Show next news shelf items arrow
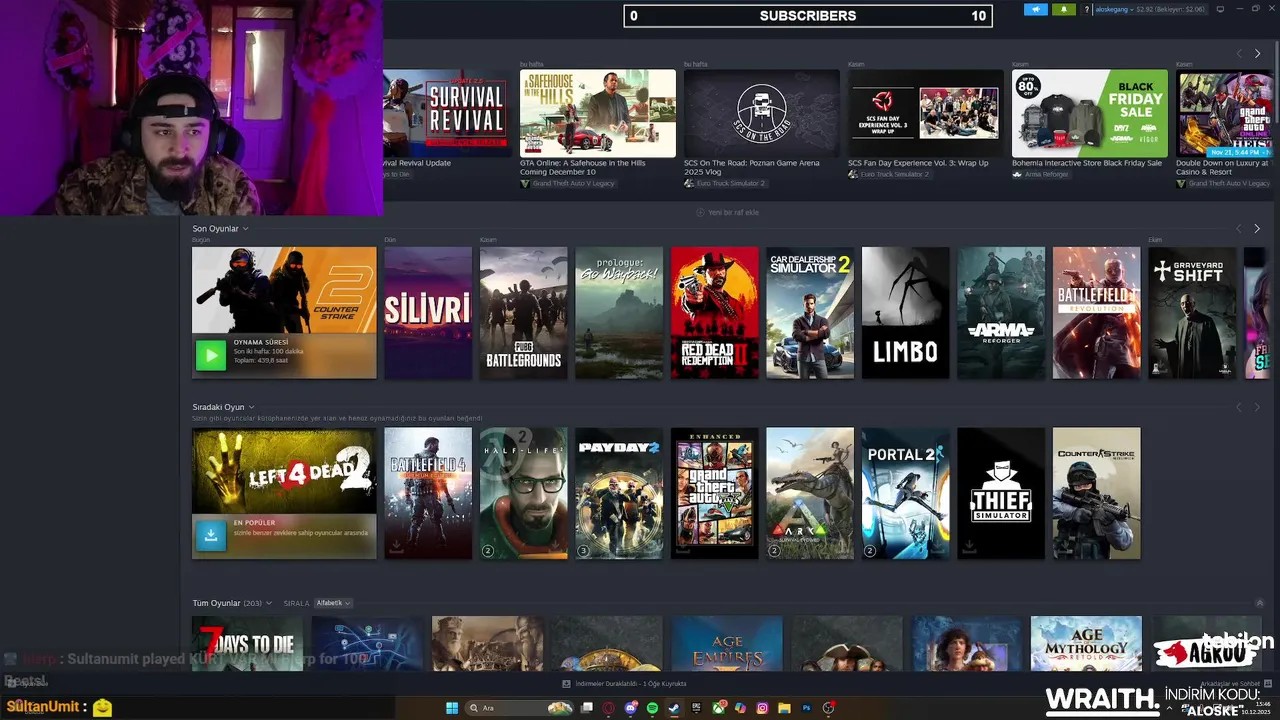The image size is (1280, 720). pyautogui.click(x=1257, y=53)
